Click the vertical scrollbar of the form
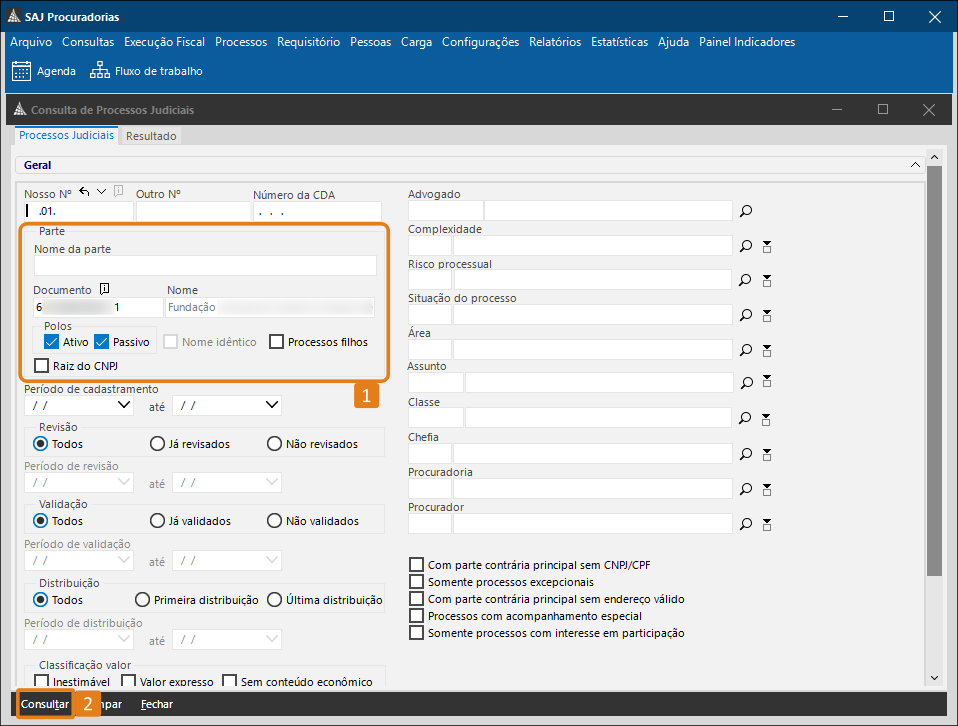958x726 pixels. (934, 370)
